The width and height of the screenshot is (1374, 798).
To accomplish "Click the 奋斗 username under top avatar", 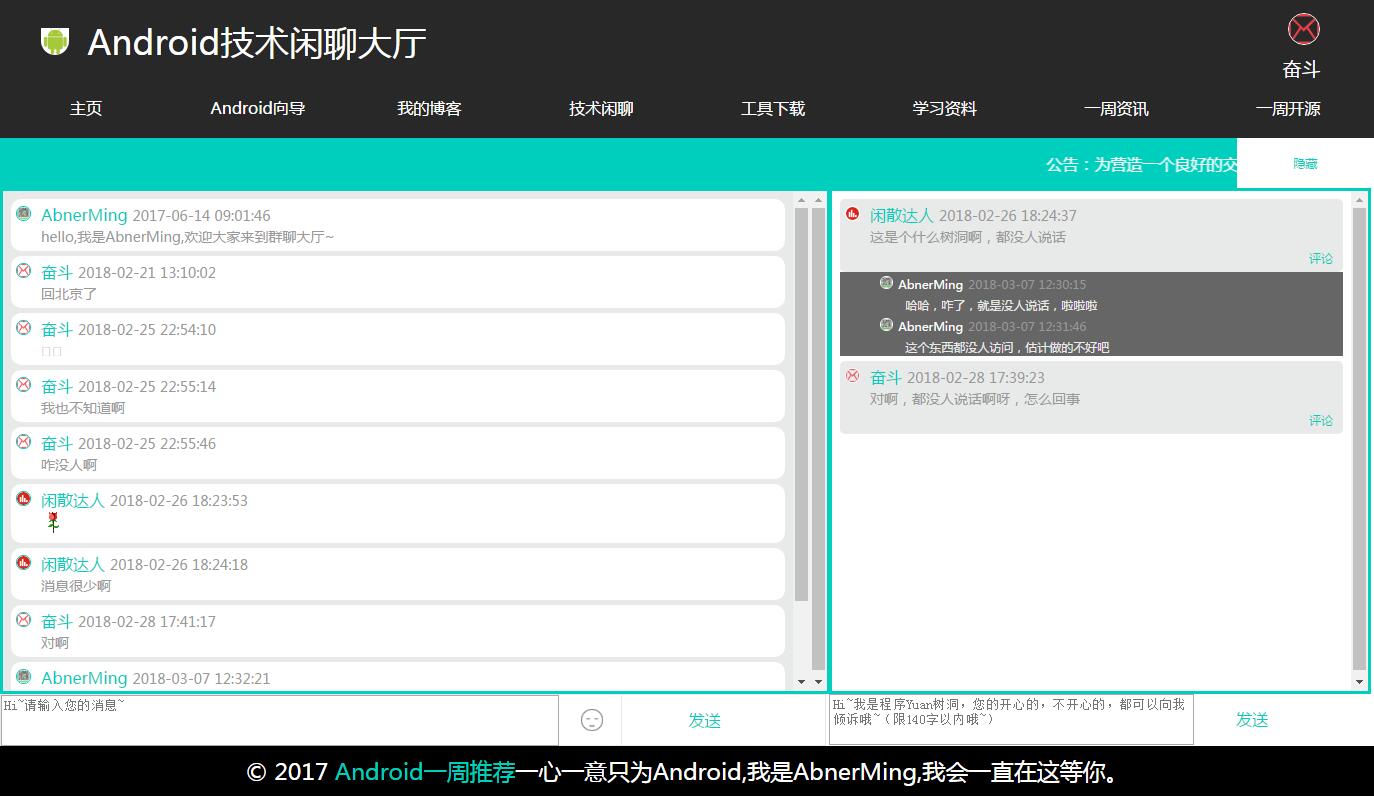I will [x=1302, y=70].
